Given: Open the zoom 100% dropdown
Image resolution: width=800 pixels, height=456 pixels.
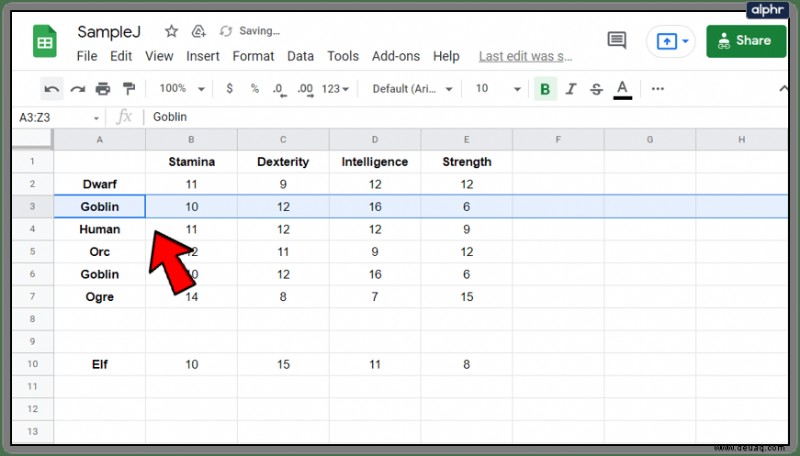Looking at the screenshot, I should [182, 89].
